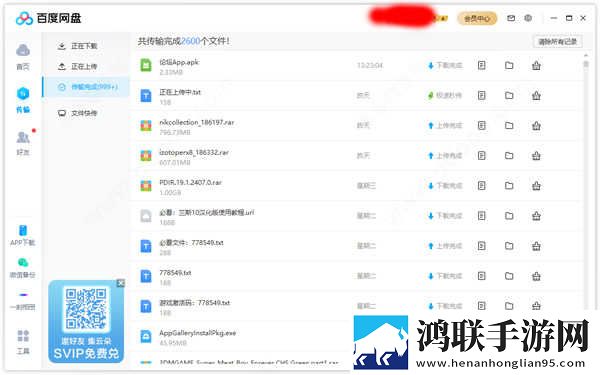Image resolution: width=600 pixels, height=375 pixels.
Task: Open folder for 必看文件：778549.txt row
Action: tap(509, 246)
